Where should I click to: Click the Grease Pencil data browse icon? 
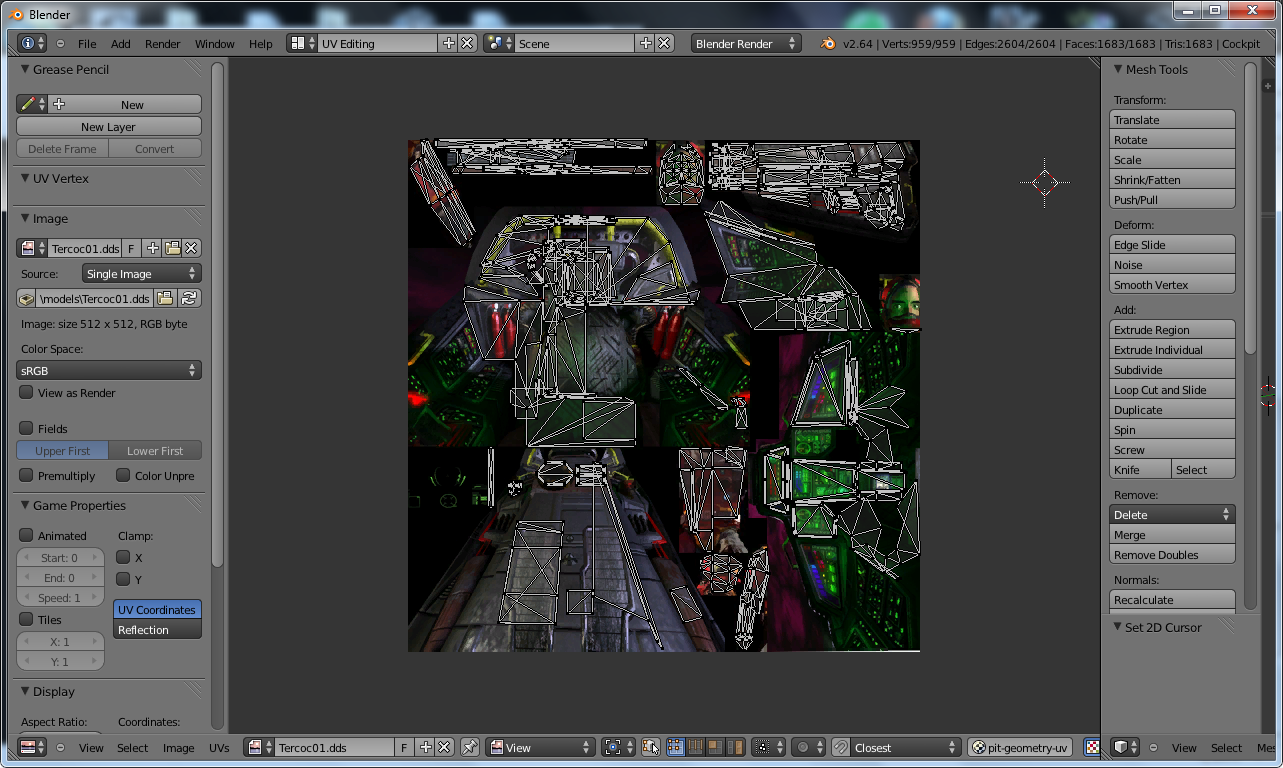(32, 104)
